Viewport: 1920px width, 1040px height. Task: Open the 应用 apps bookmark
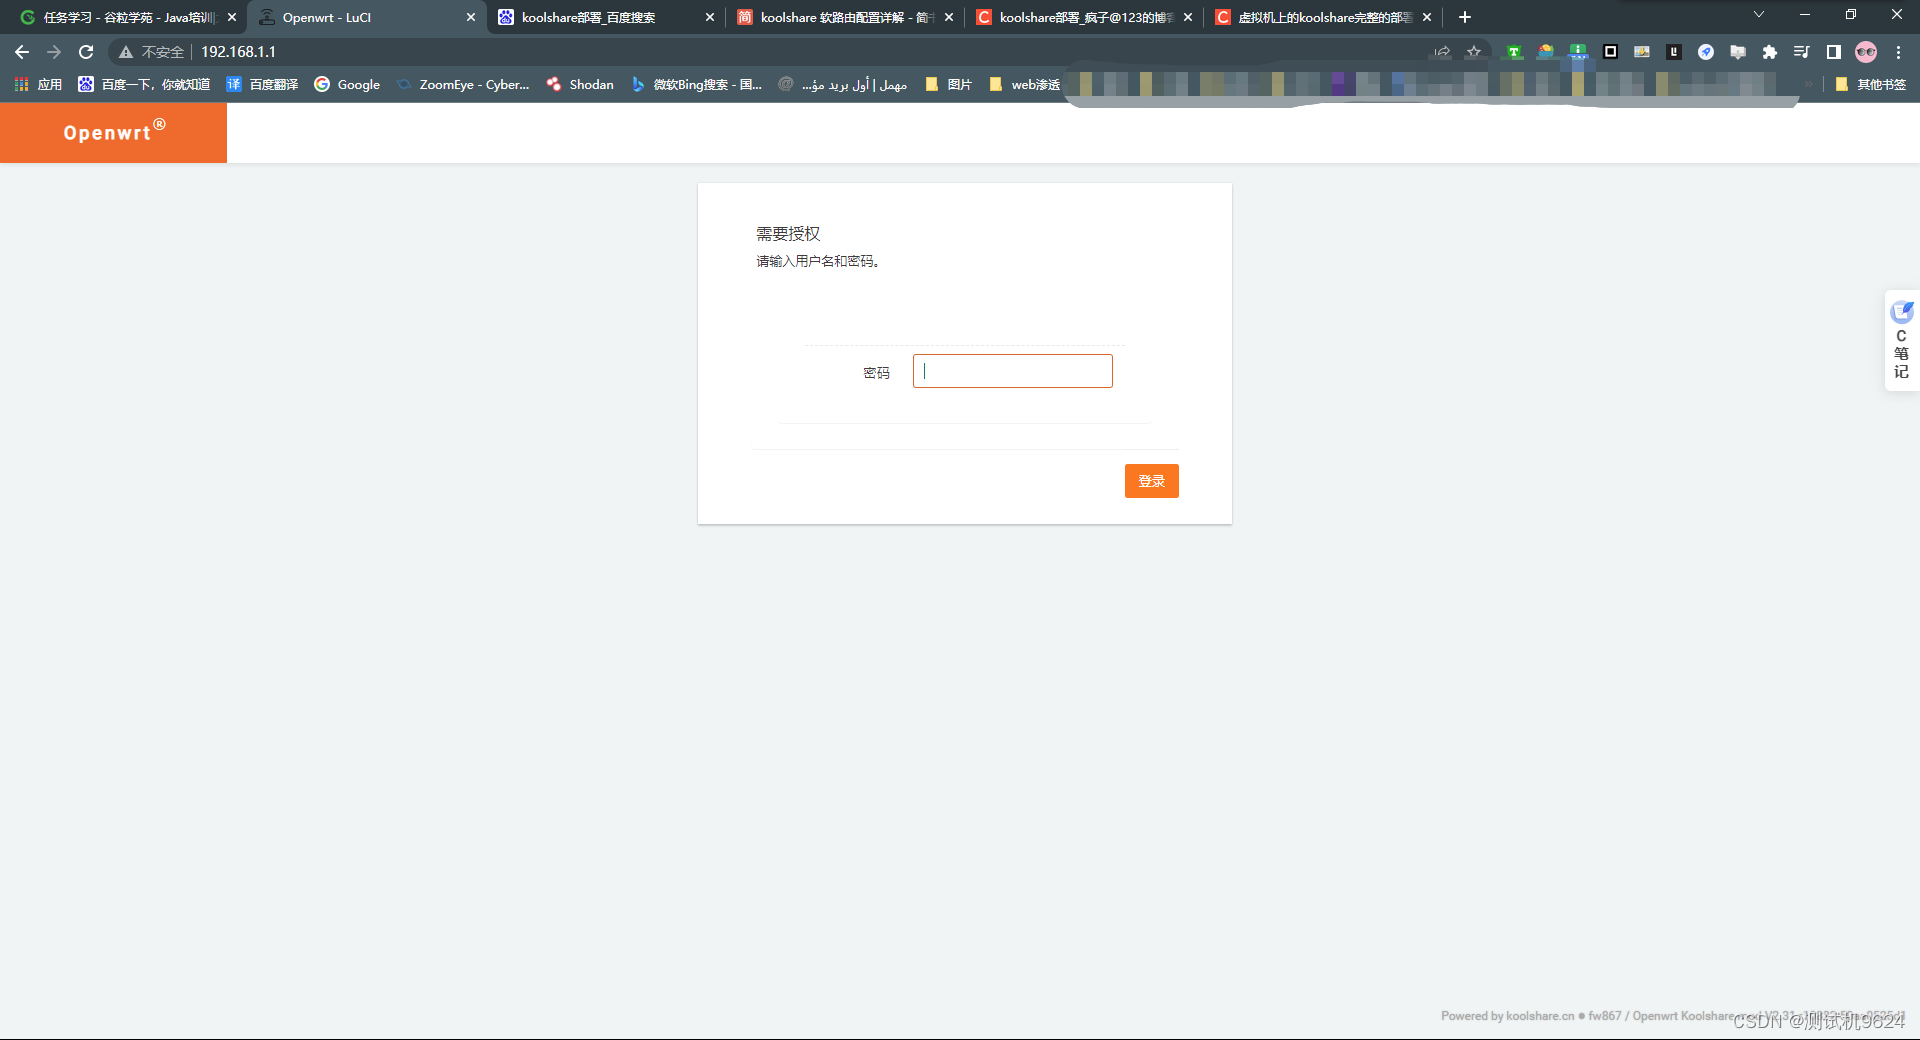38,85
